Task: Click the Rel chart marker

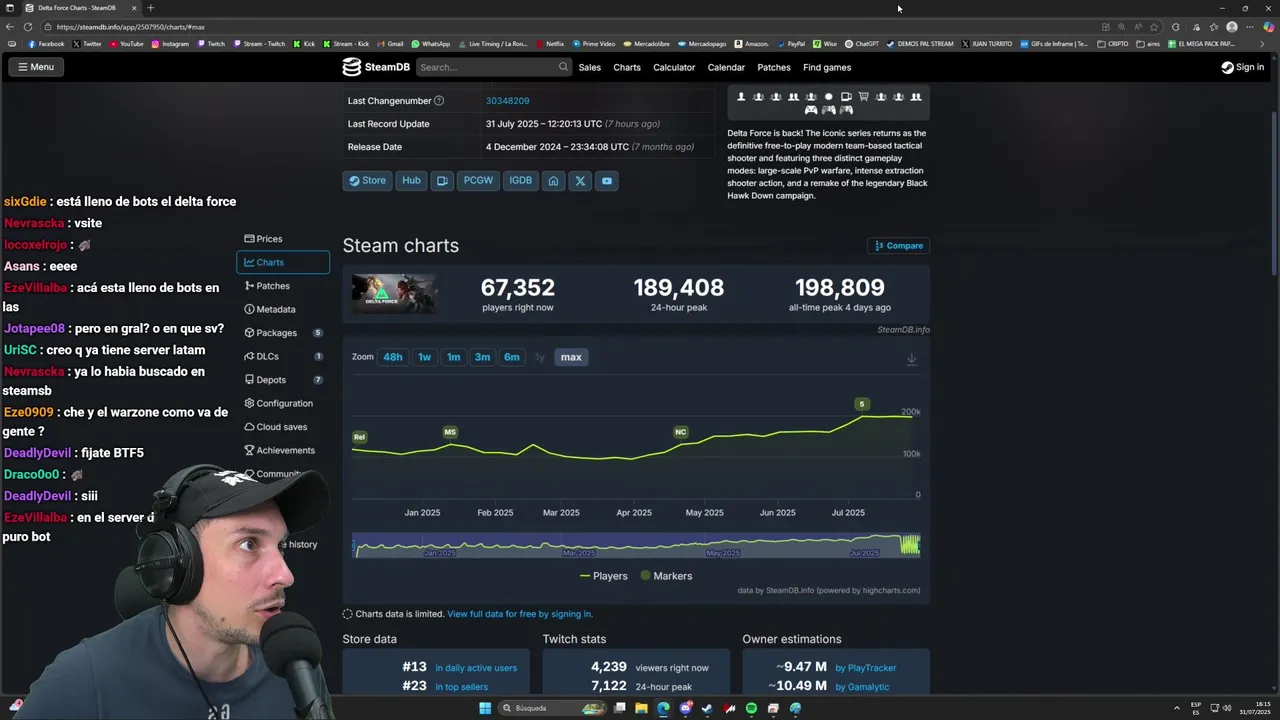Action: click(x=359, y=437)
